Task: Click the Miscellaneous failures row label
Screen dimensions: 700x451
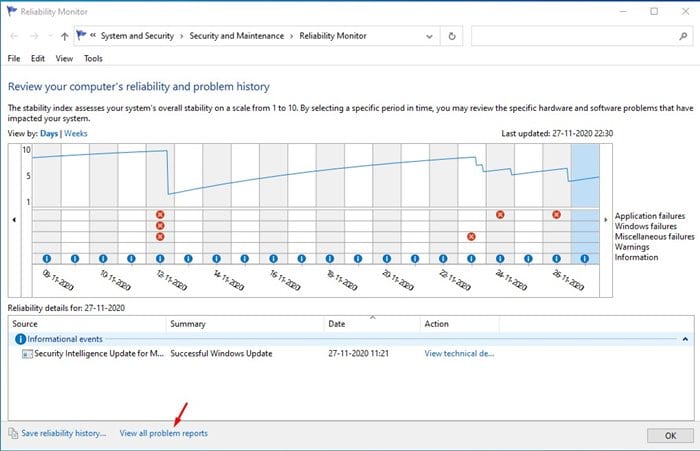Action: click(x=654, y=237)
